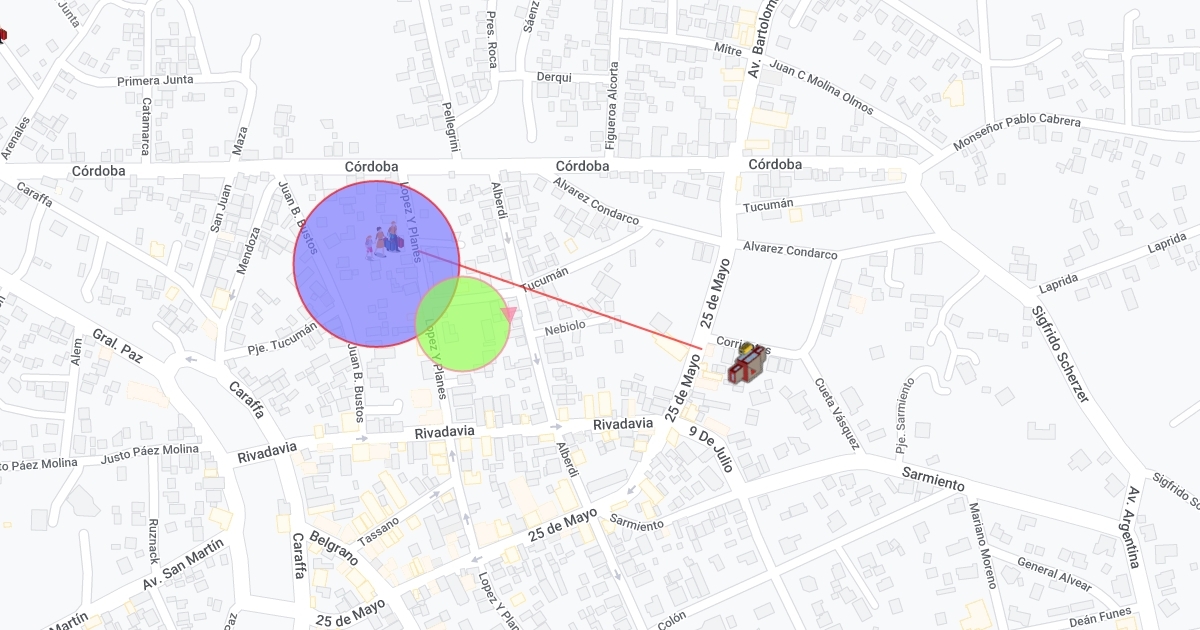The height and width of the screenshot is (630, 1200).
Task: Click the direction arrow on Pje. Tucumán
Action: 232,294
